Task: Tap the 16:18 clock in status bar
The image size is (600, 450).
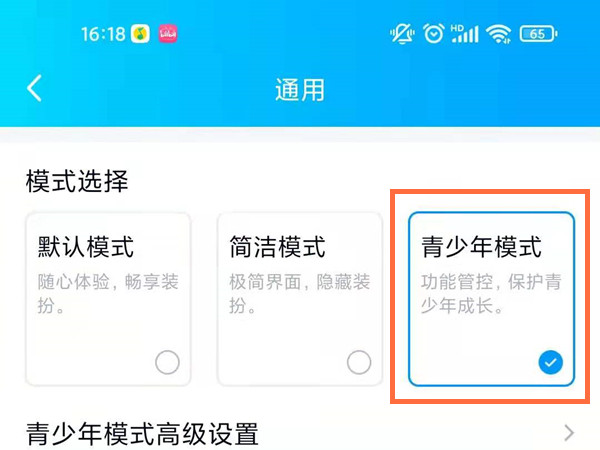Action: [x=103, y=34]
